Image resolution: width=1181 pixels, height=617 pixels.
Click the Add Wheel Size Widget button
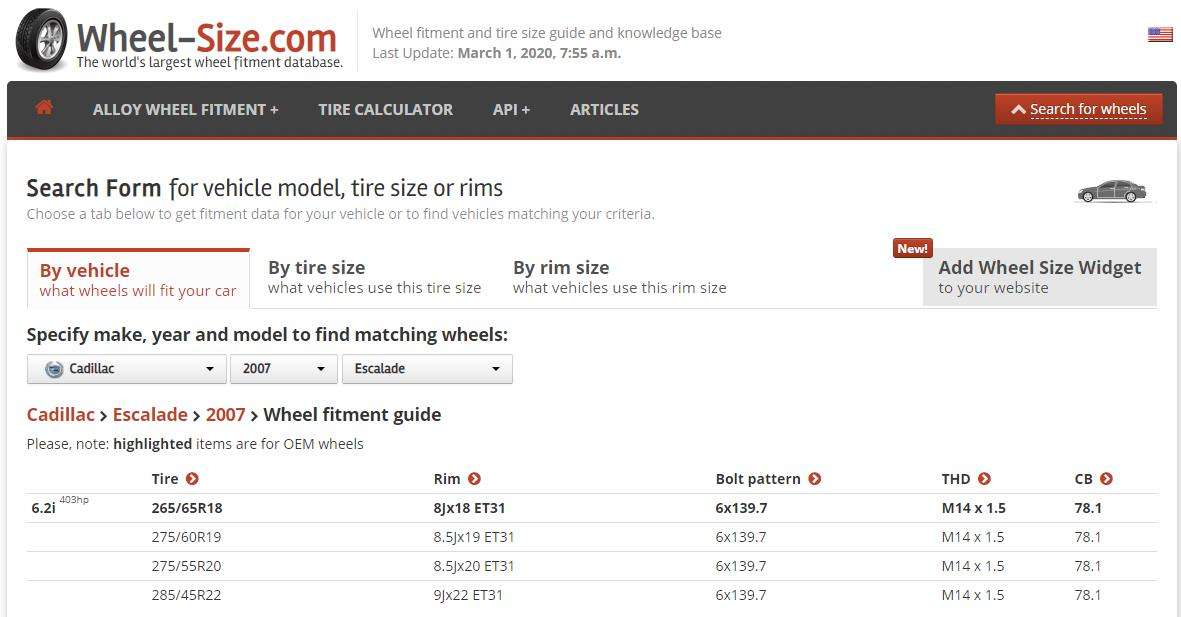click(x=1039, y=277)
